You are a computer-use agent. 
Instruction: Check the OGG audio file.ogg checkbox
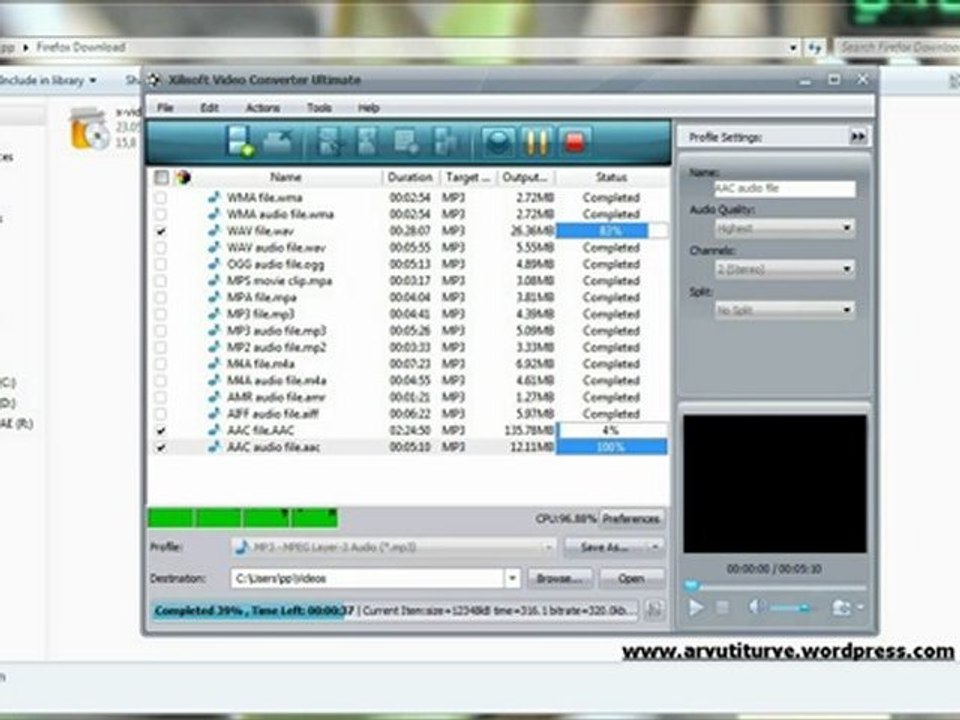pyautogui.click(x=160, y=264)
